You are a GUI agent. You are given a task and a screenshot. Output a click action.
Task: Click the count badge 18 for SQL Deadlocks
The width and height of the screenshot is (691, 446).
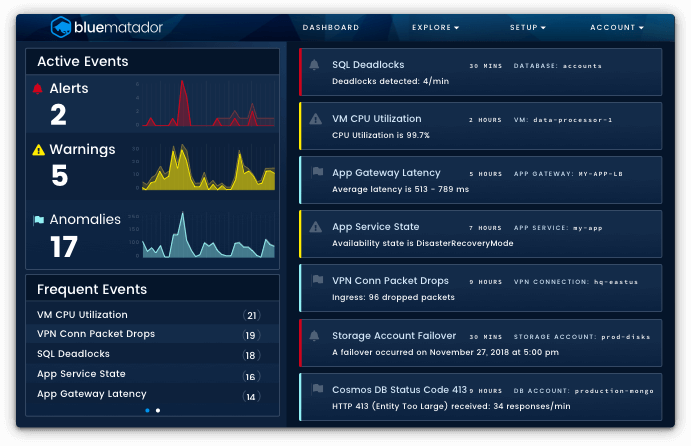pyautogui.click(x=250, y=355)
